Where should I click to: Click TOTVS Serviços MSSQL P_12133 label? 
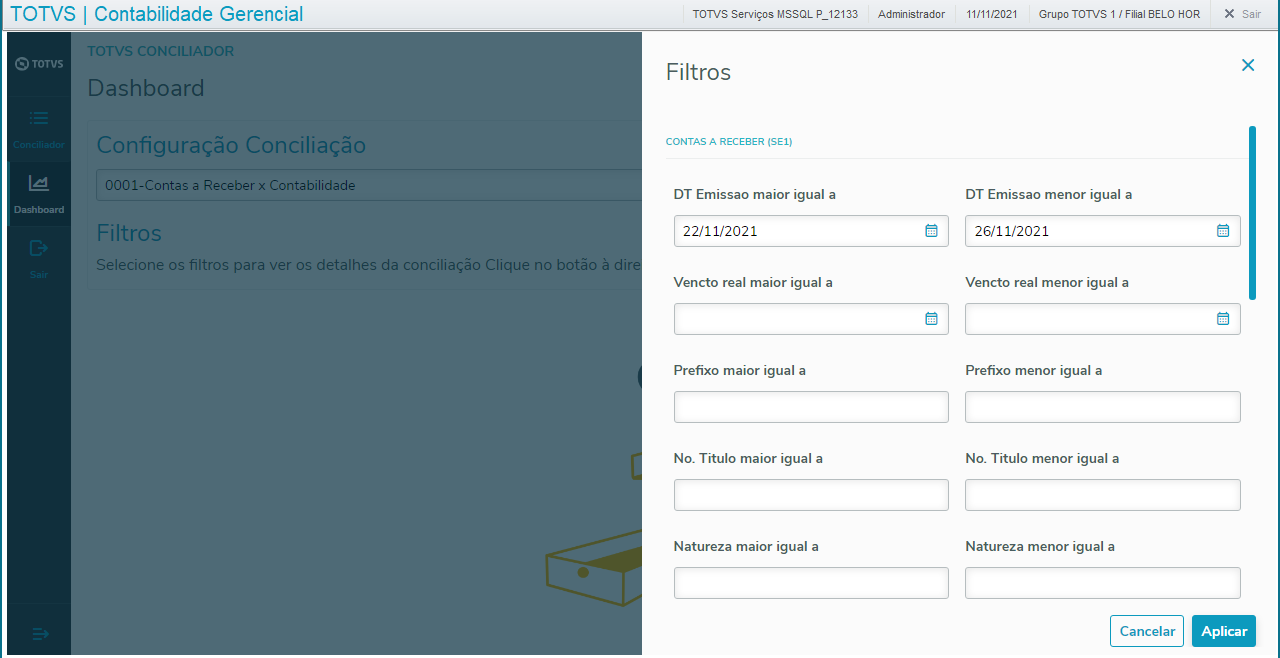pyautogui.click(x=775, y=15)
